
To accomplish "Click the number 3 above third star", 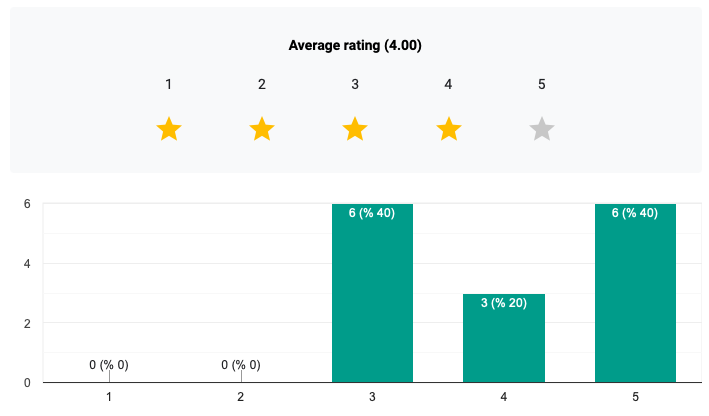I will click(355, 84).
